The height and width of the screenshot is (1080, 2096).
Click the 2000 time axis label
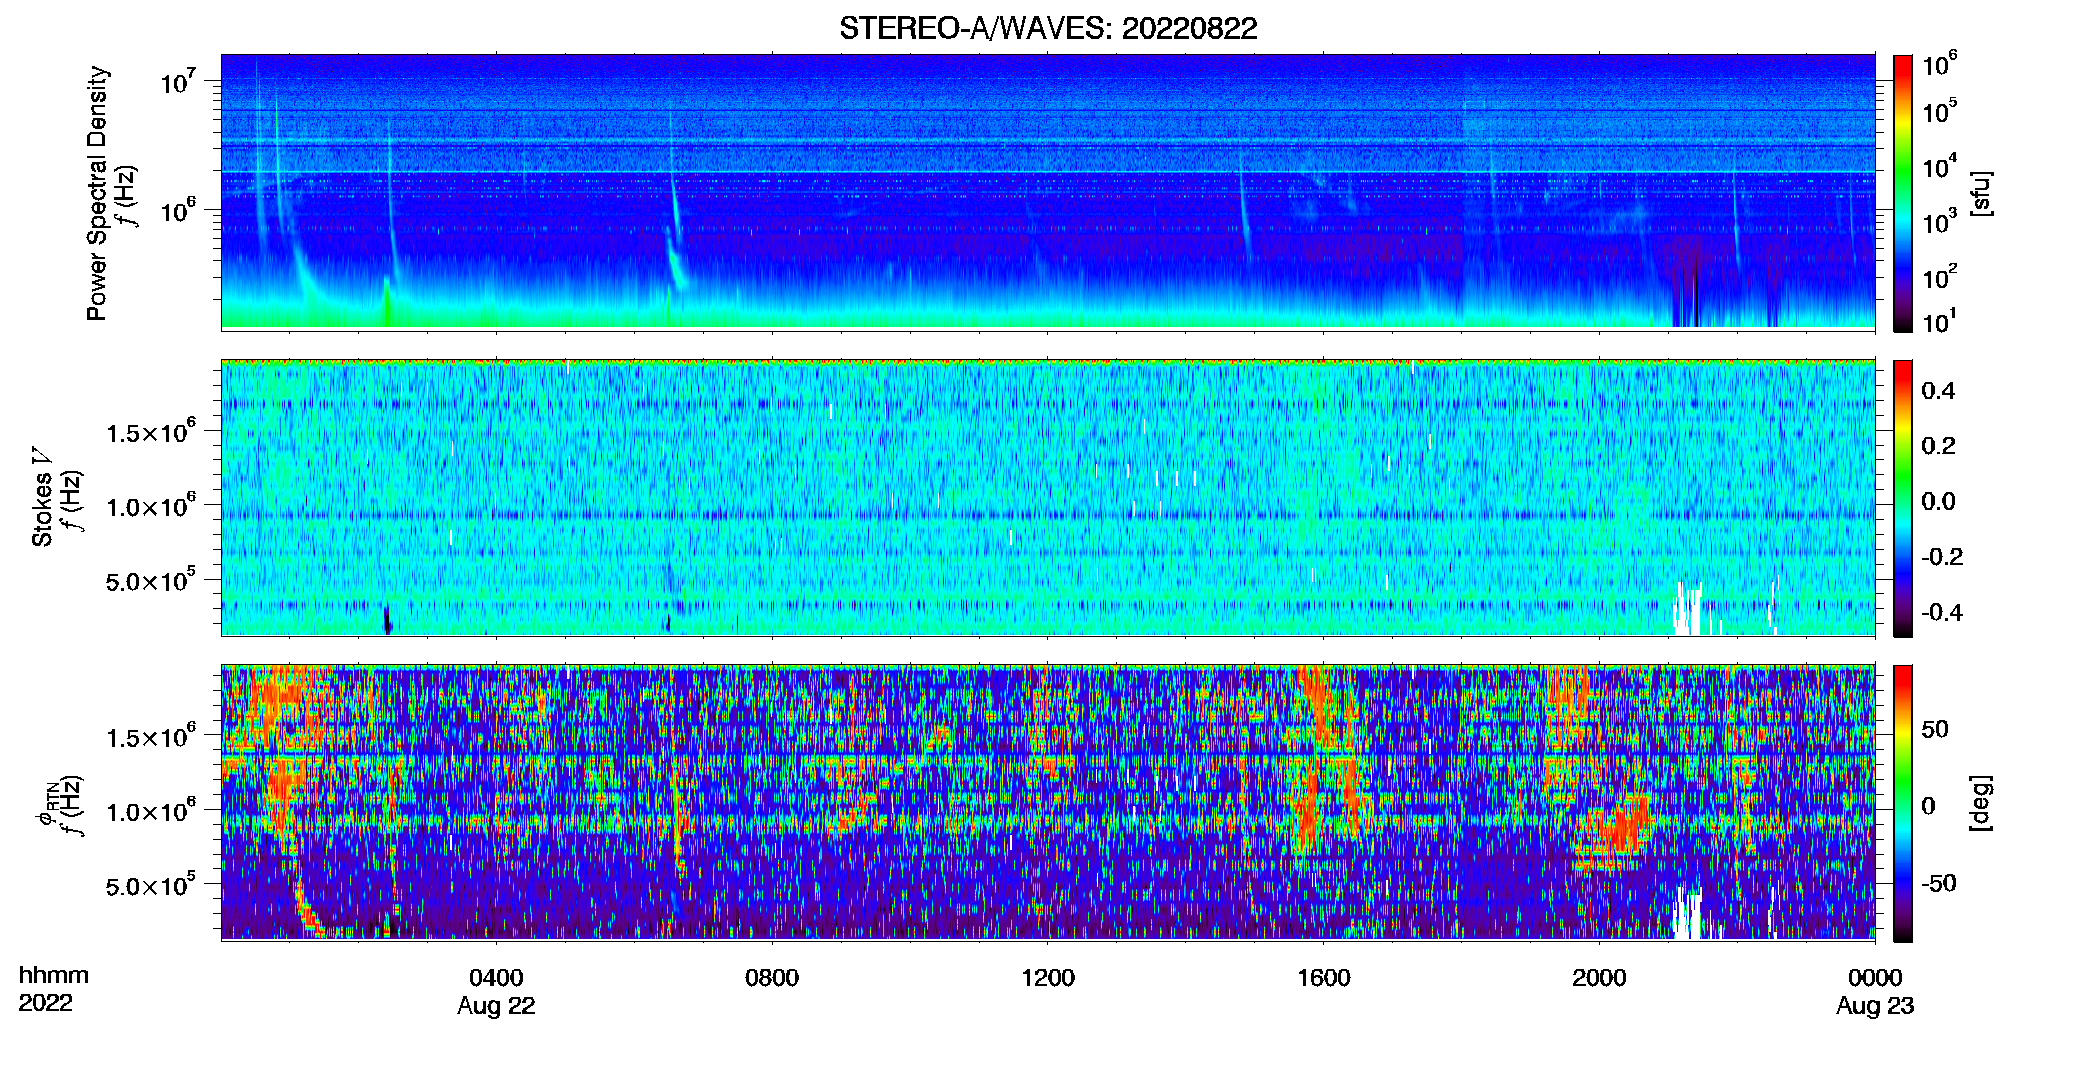pos(1599,978)
